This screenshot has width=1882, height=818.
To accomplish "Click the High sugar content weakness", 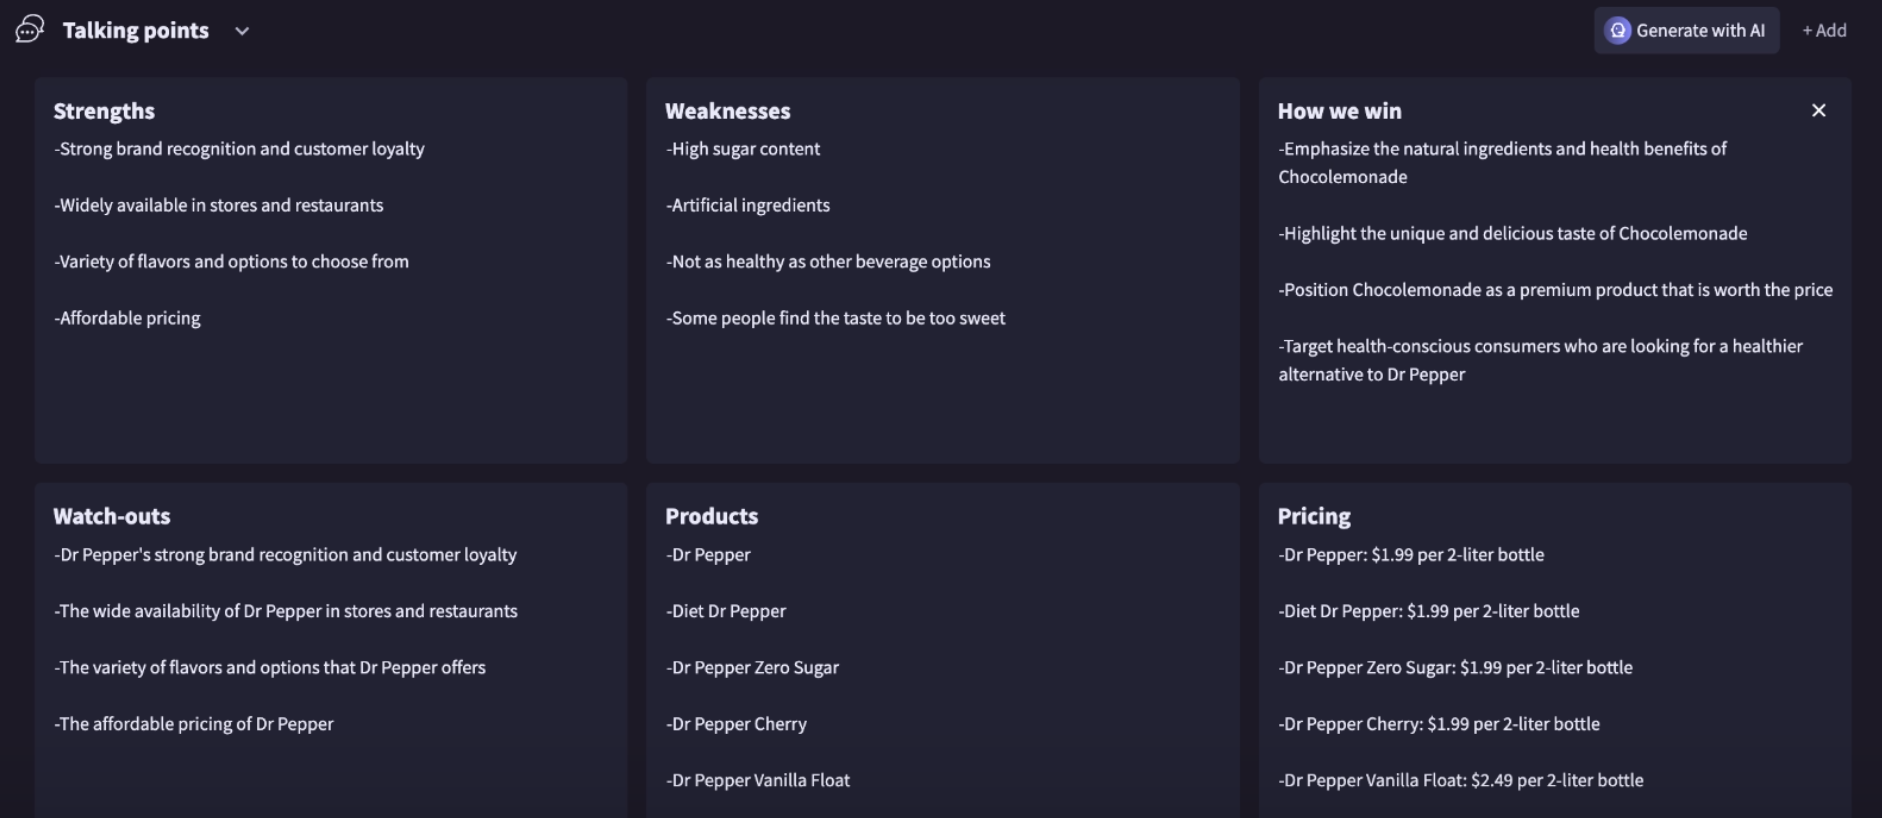I will point(742,148).
